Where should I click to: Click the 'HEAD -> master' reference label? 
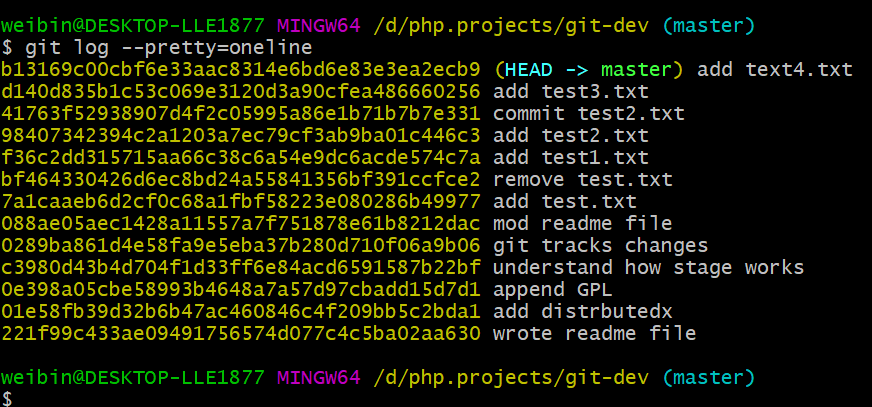(589, 70)
